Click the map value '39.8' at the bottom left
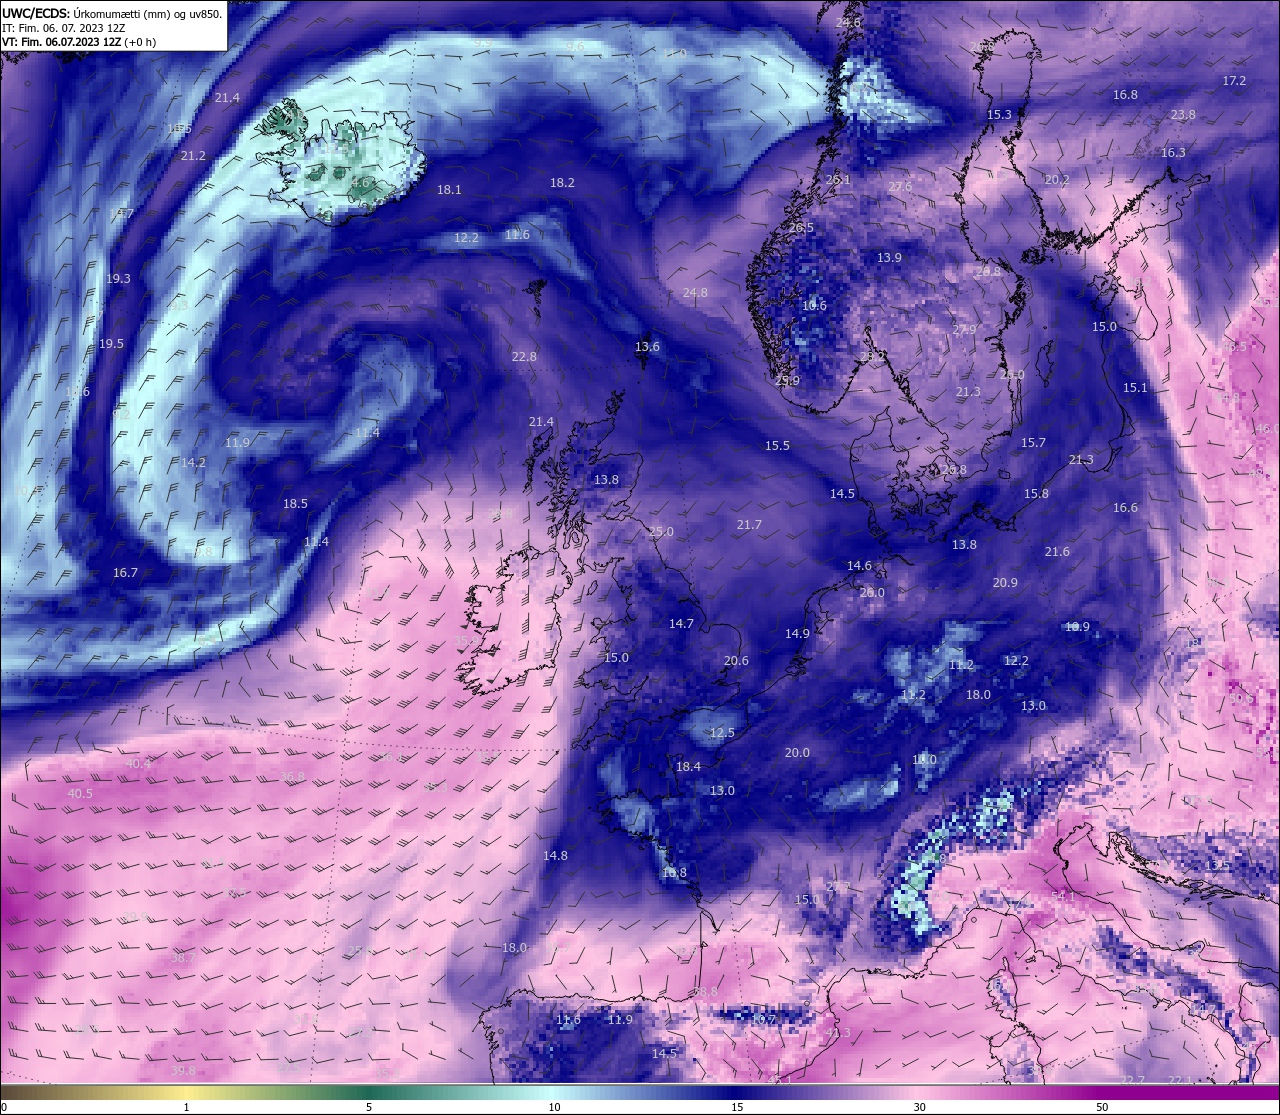 point(183,1070)
